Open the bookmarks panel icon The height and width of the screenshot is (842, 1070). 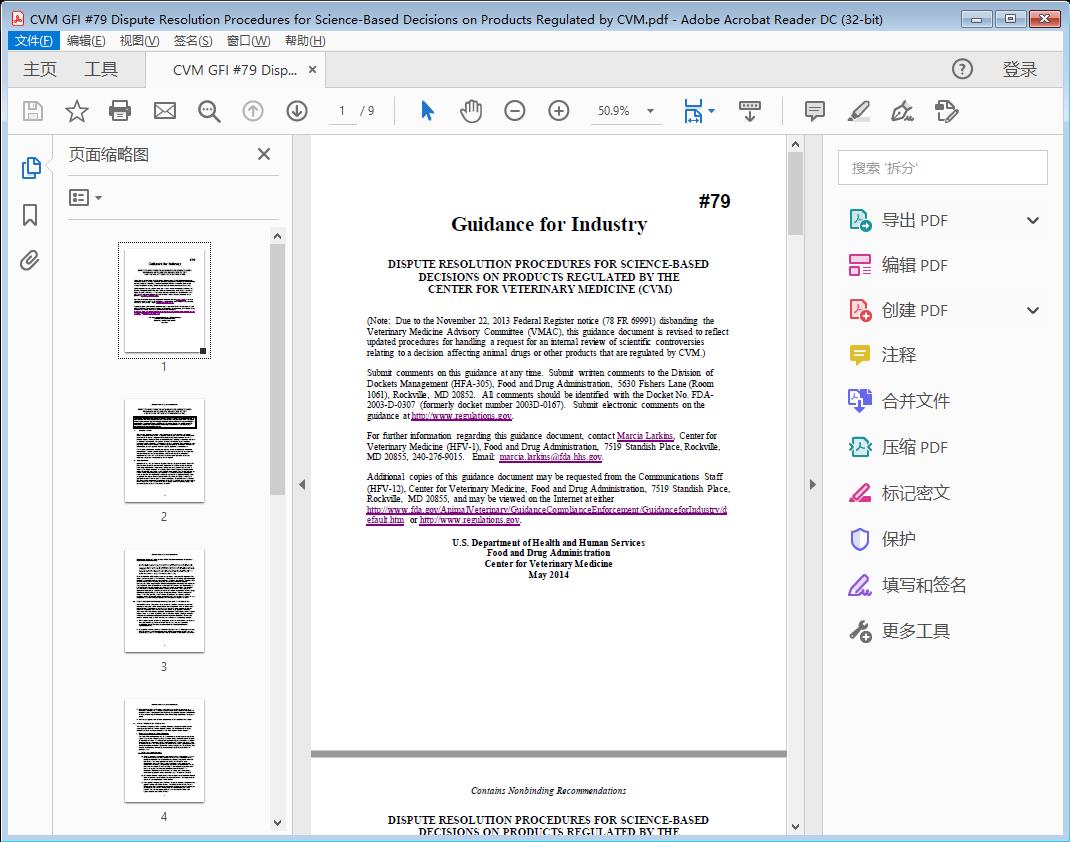30,215
